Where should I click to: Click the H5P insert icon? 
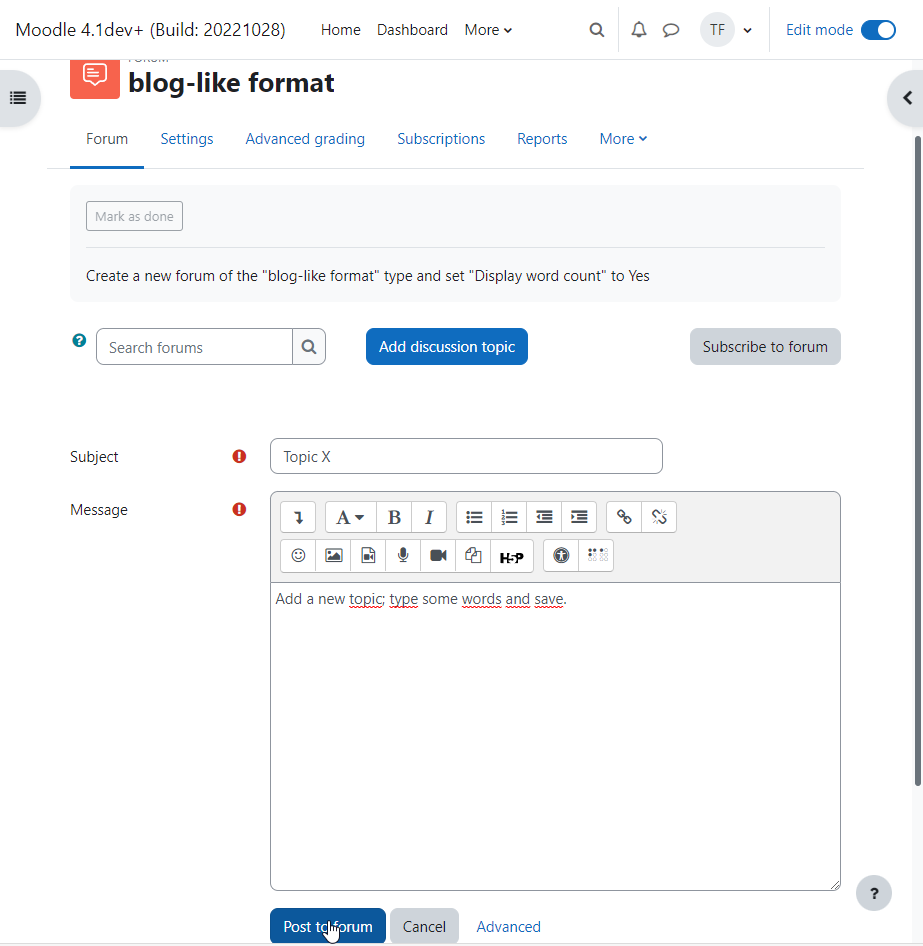pyautogui.click(x=512, y=556)
